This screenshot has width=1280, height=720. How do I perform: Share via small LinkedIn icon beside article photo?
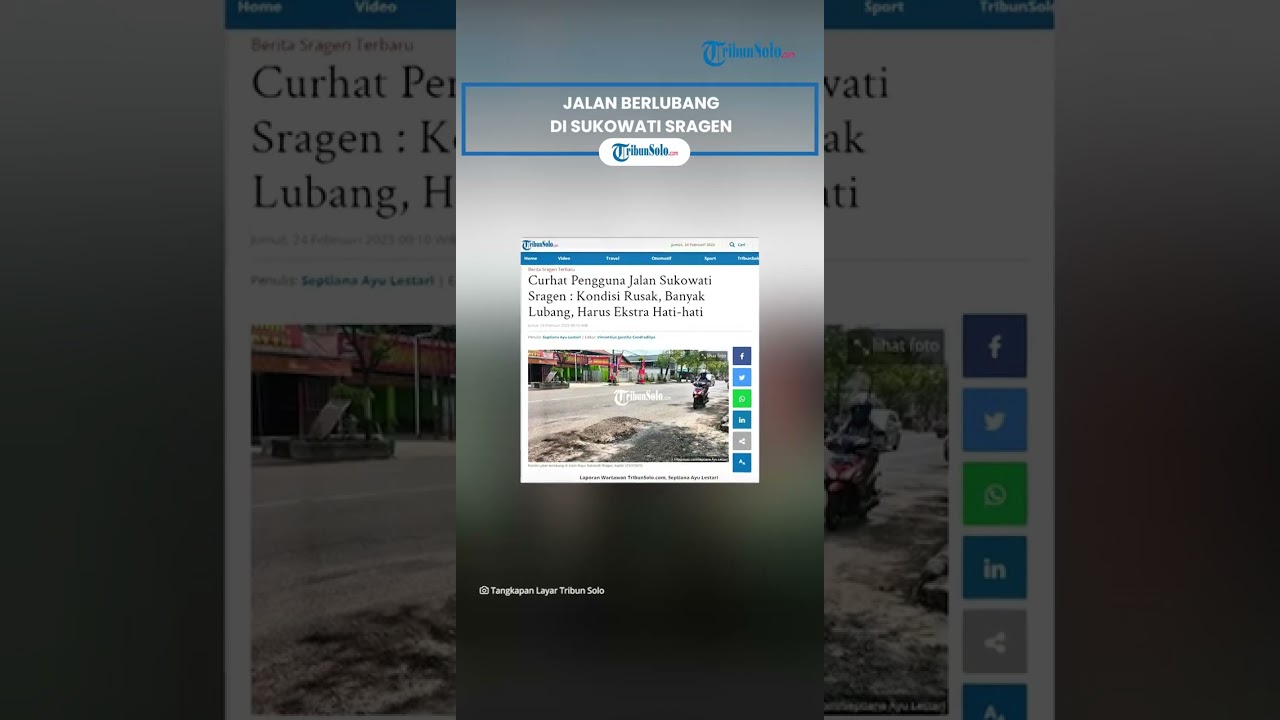coord(742,420)
